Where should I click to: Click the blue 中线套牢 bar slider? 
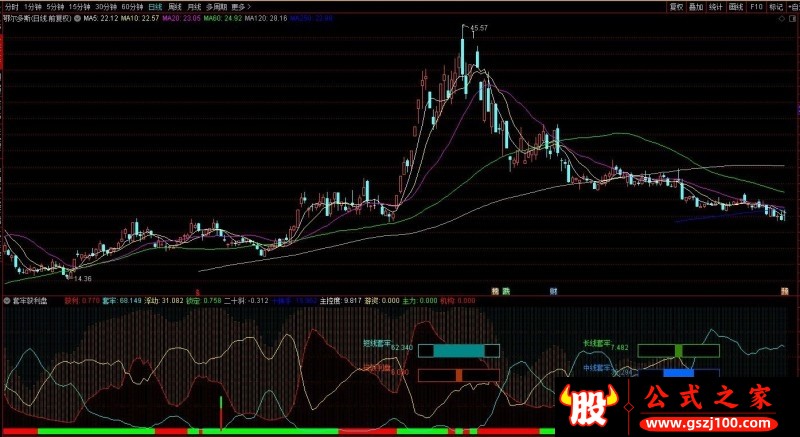pos(679,373)
